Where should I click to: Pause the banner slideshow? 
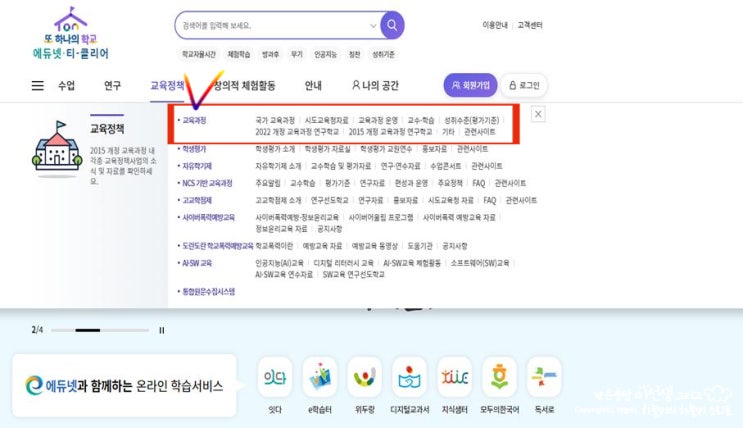tap(162, 330)
